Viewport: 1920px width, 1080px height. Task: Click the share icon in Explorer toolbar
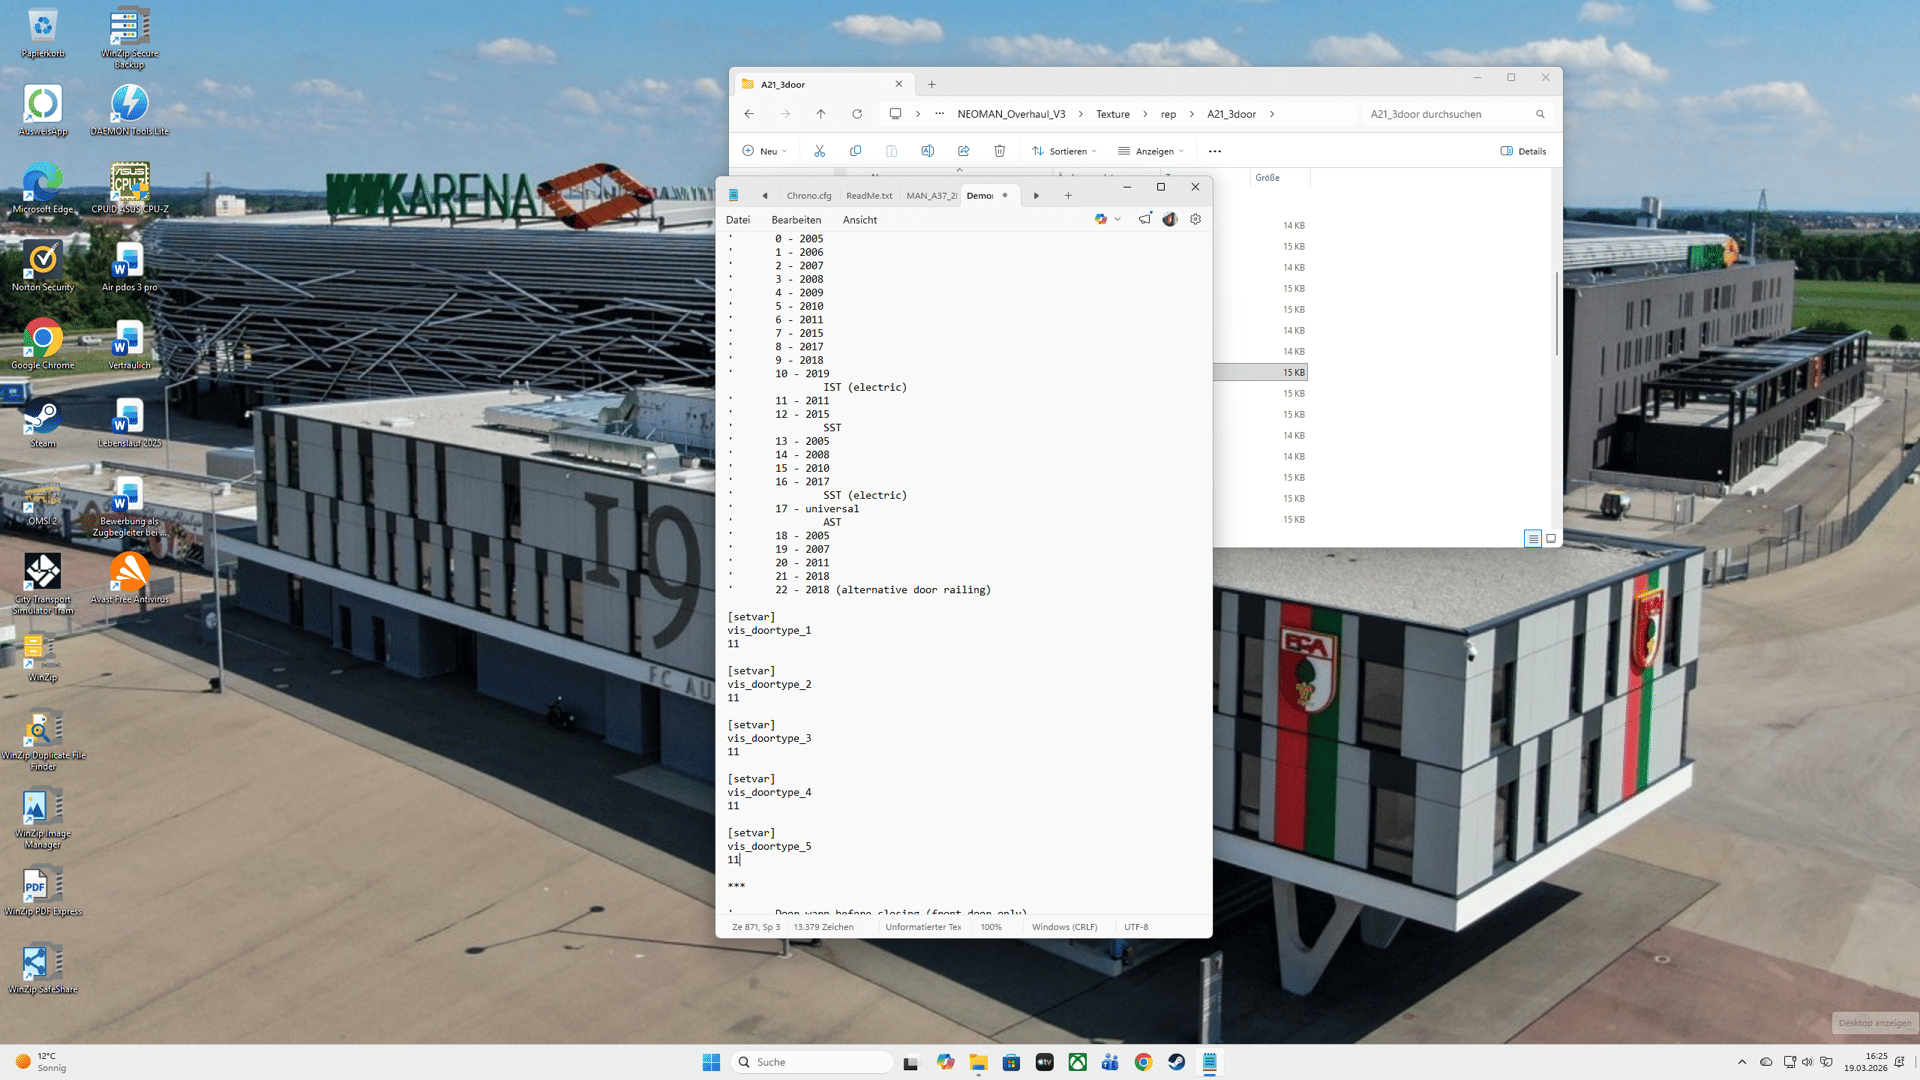point(963,151)
